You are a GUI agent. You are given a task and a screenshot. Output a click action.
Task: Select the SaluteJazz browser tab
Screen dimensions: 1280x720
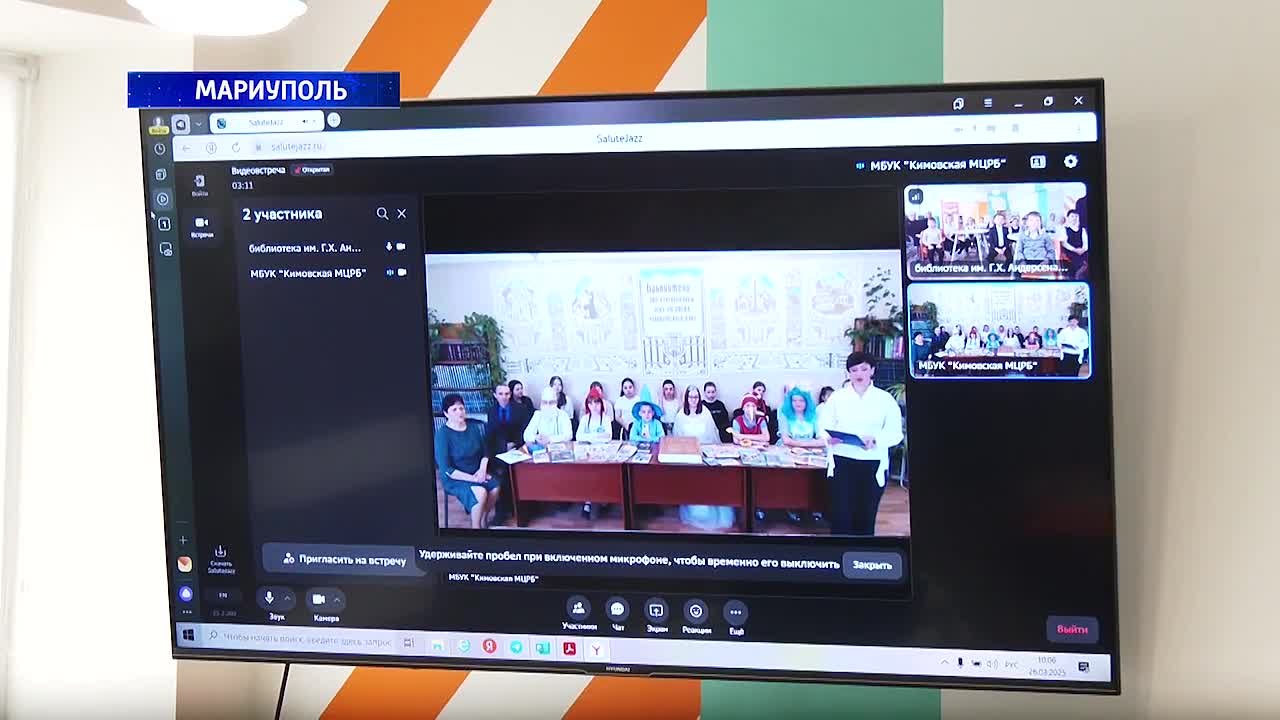(x=268, y=122)
